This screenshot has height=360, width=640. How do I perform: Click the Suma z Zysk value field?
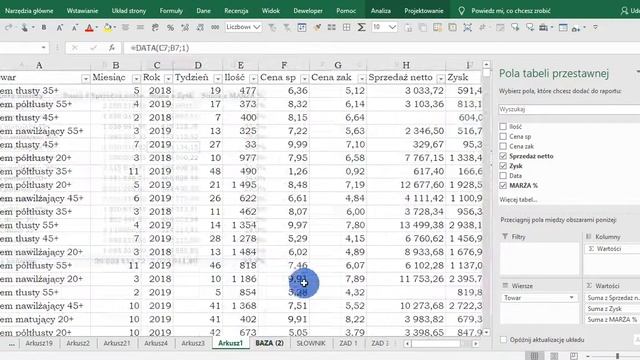(x=612, y=309)
